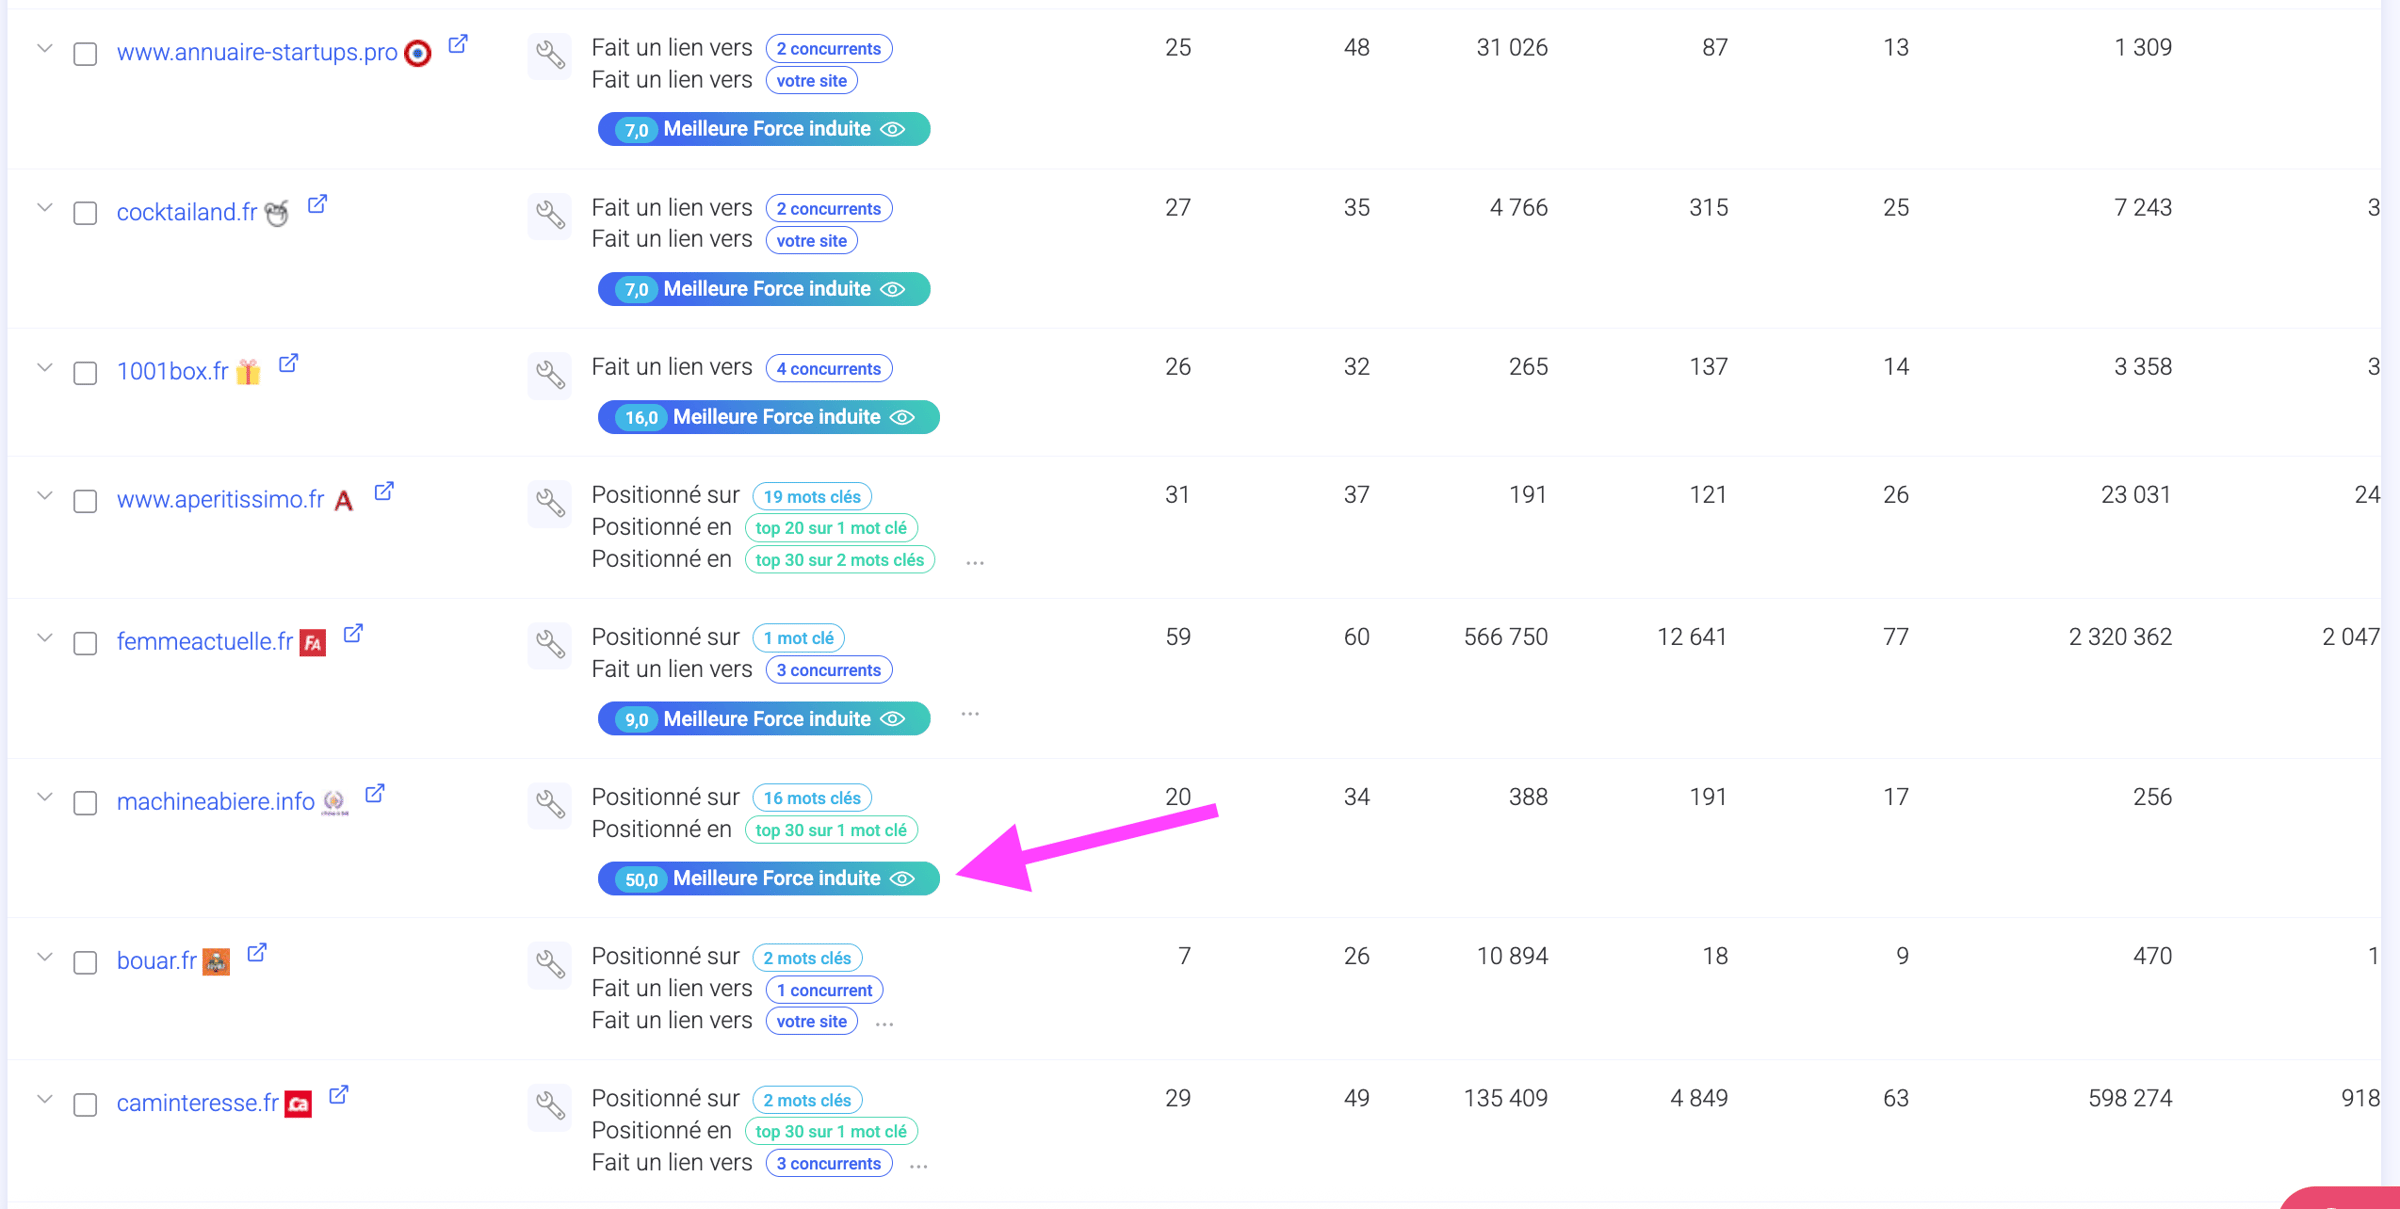The image size is (2400, 1209).
Task: Expand the caminteresse.fr row chevron
Action: [x=44, y=1099]
